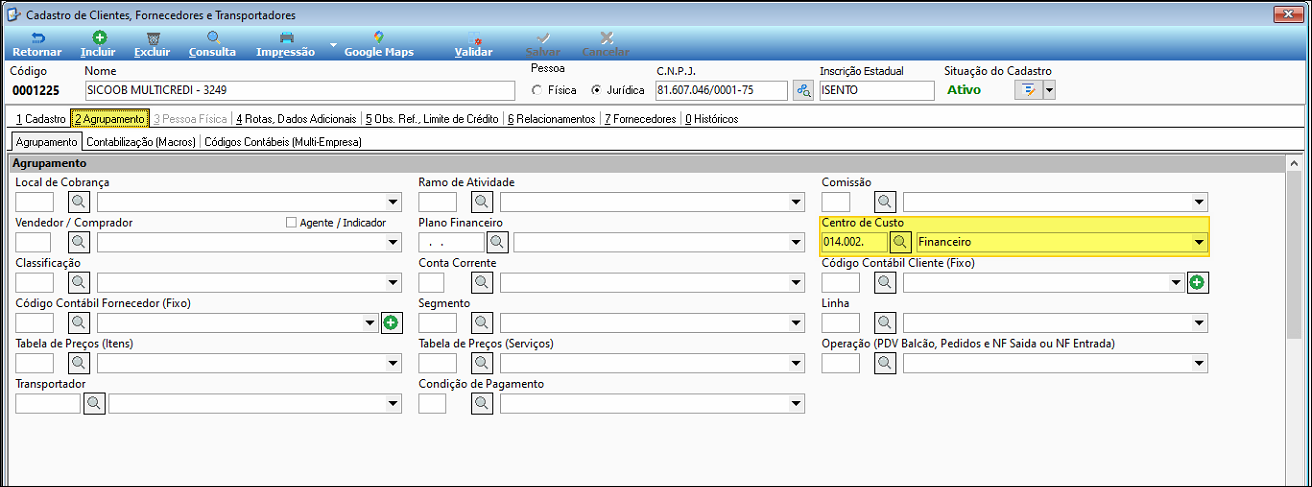The width and height of the screenshot is (1312, 487).
Task: Click the C.N.P.J. number field
Action: 721,90
